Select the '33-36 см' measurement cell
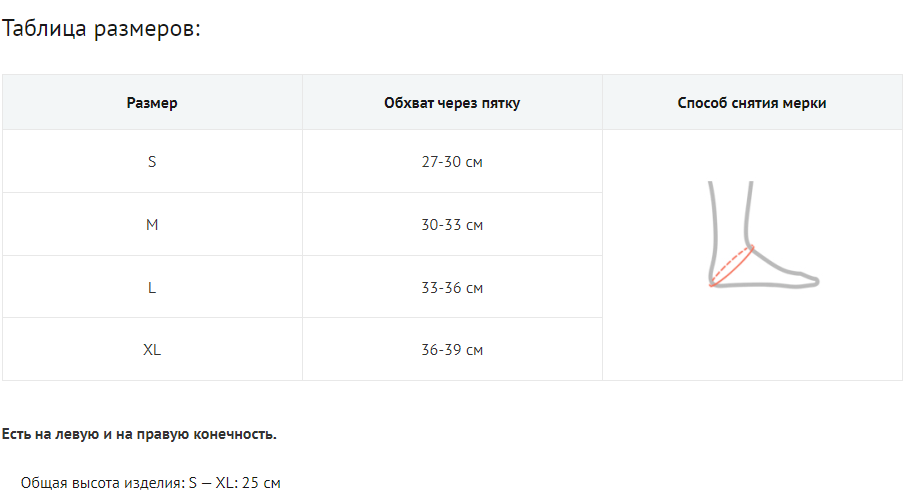The width and height of the screenshot is (908, 494). point(452,288)
